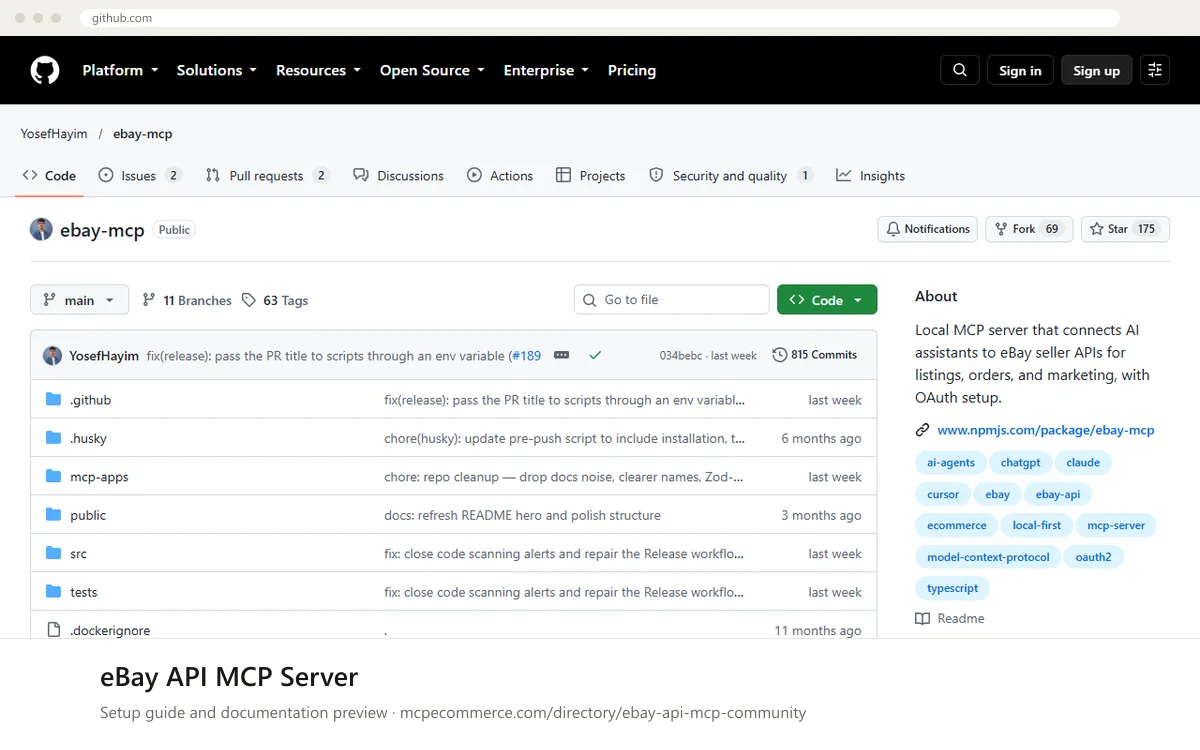Click commit message 'docs: refresh README hero and polish structure'

[522, 515]
